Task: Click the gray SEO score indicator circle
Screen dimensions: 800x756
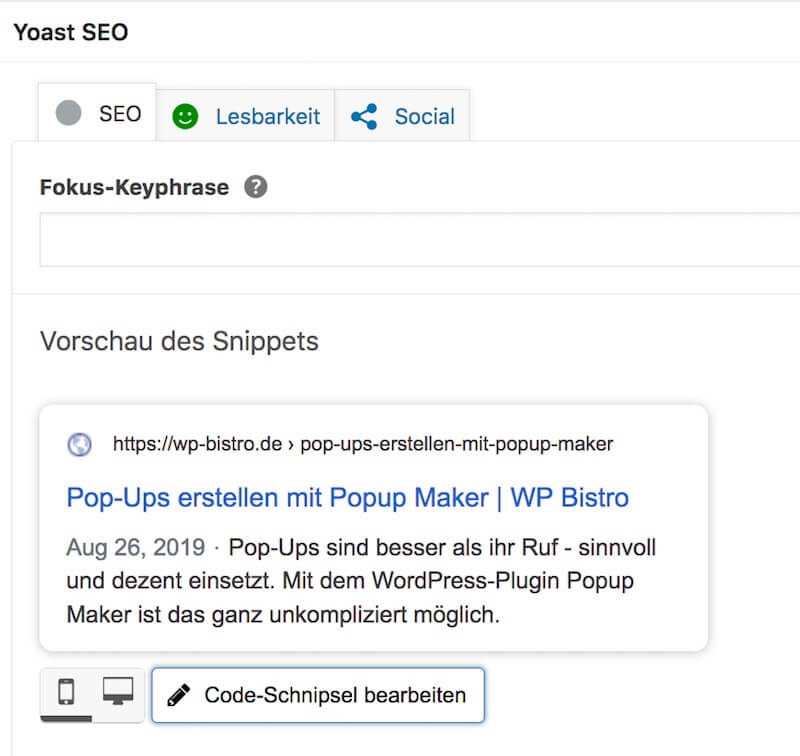Action: 68,114
